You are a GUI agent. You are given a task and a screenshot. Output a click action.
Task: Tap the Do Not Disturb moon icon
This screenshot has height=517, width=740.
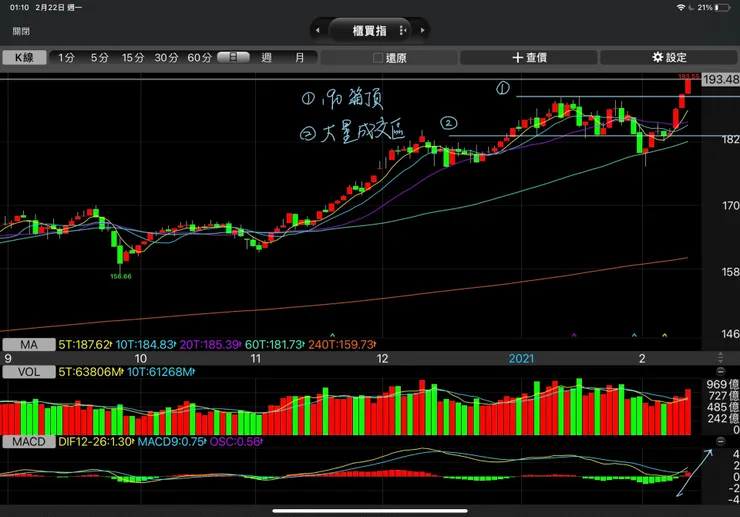(692, 8)
